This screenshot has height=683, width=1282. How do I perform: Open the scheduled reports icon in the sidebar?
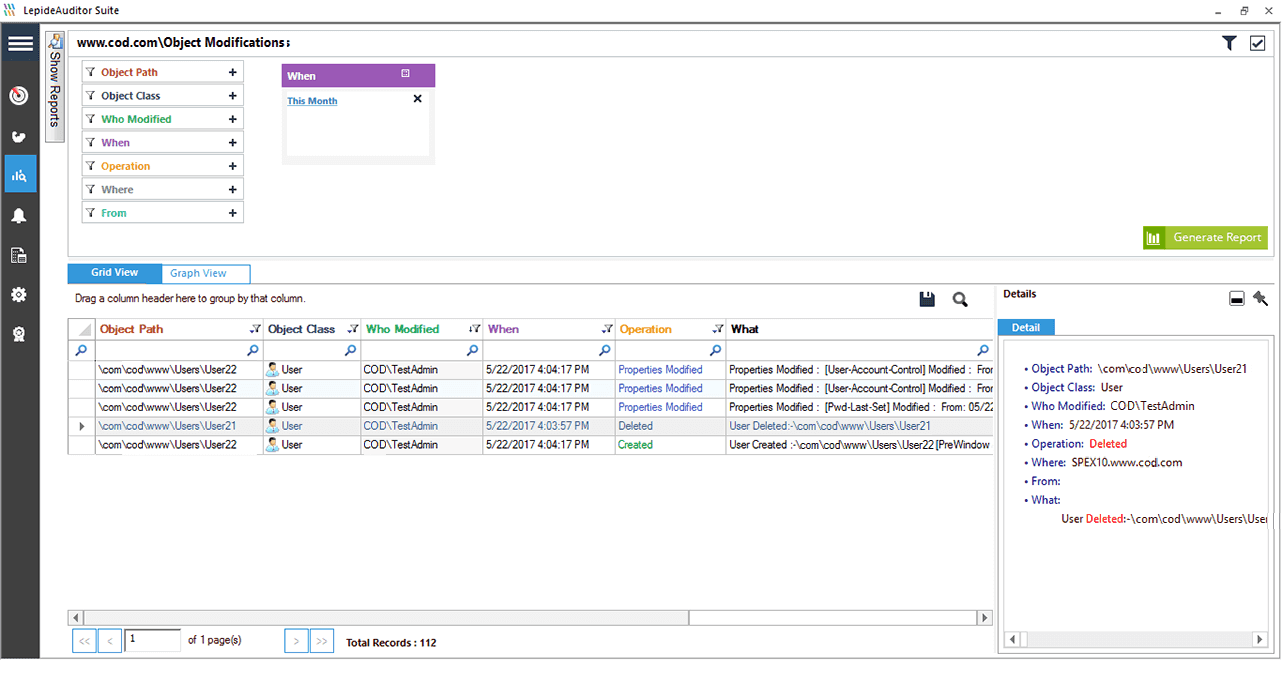click(19, 255)
